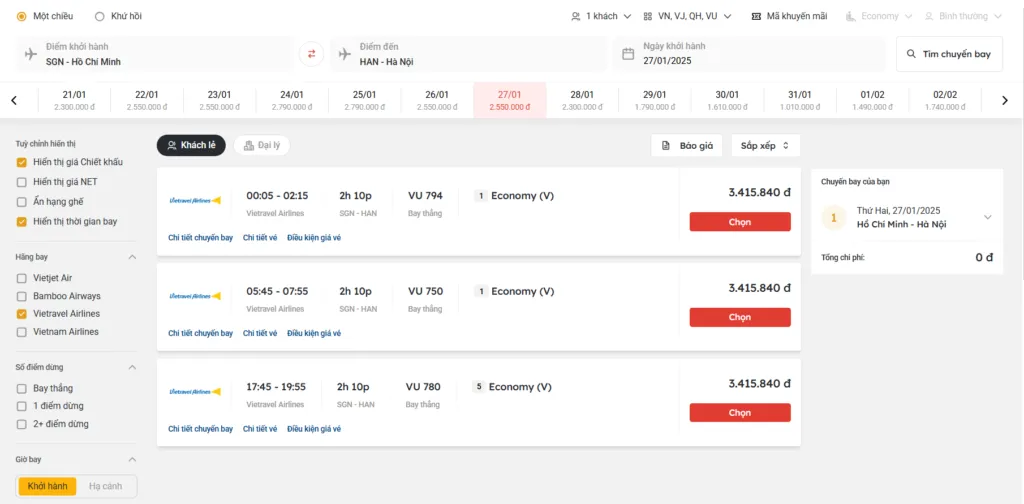Enable the Vietjet Air airline filter

tap(22, 278)
